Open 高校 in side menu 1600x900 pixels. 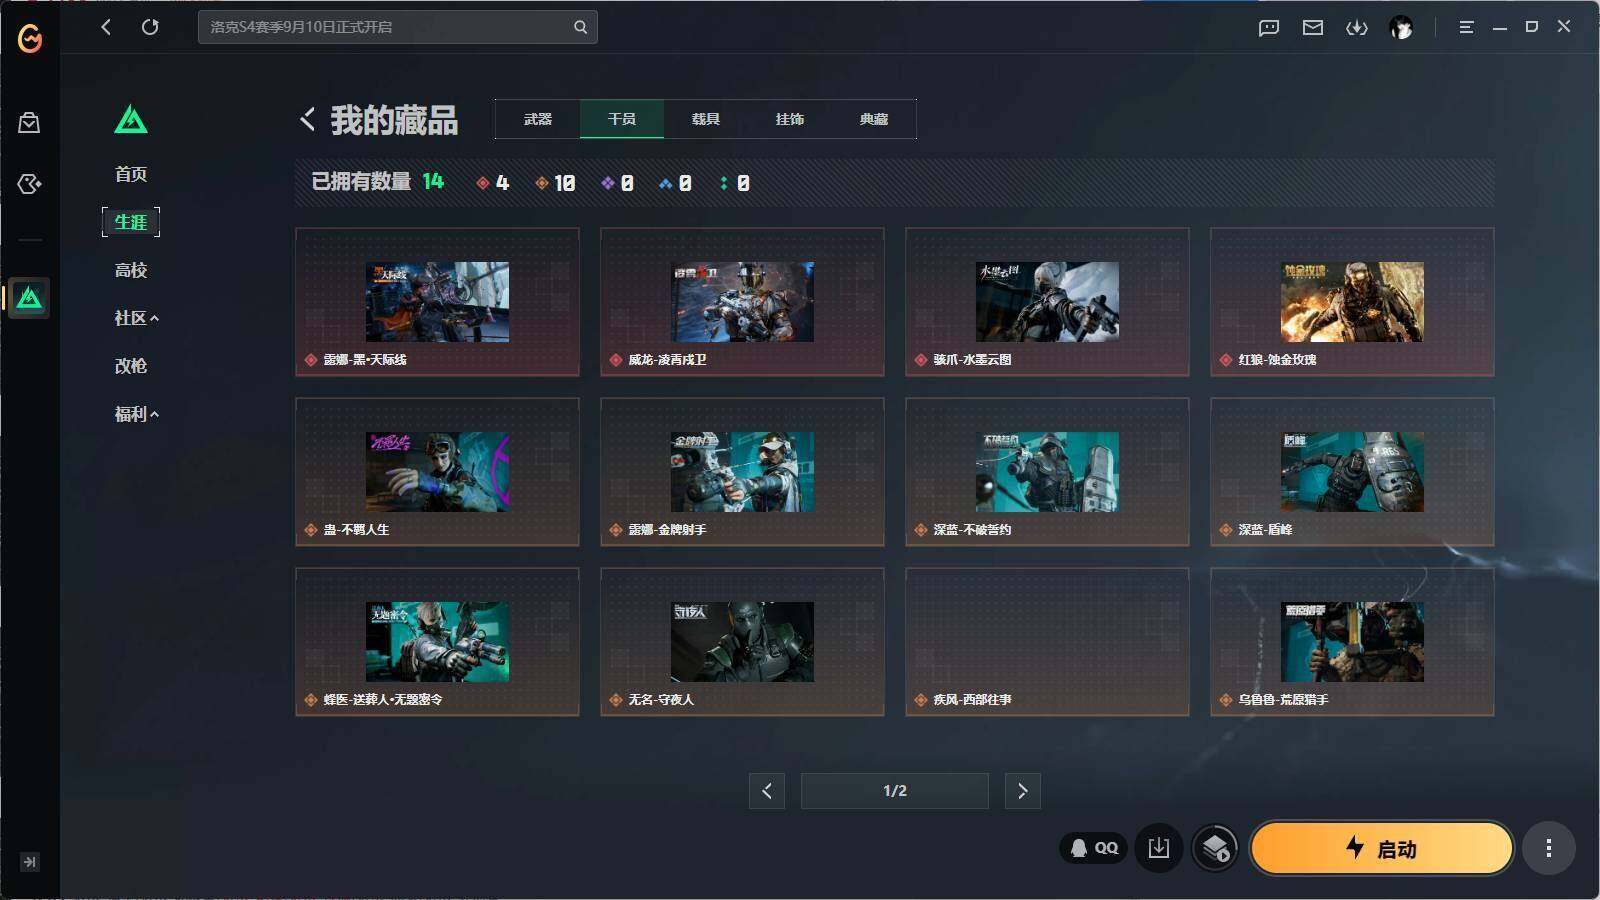pyautogui.click(x=131, y=270)
